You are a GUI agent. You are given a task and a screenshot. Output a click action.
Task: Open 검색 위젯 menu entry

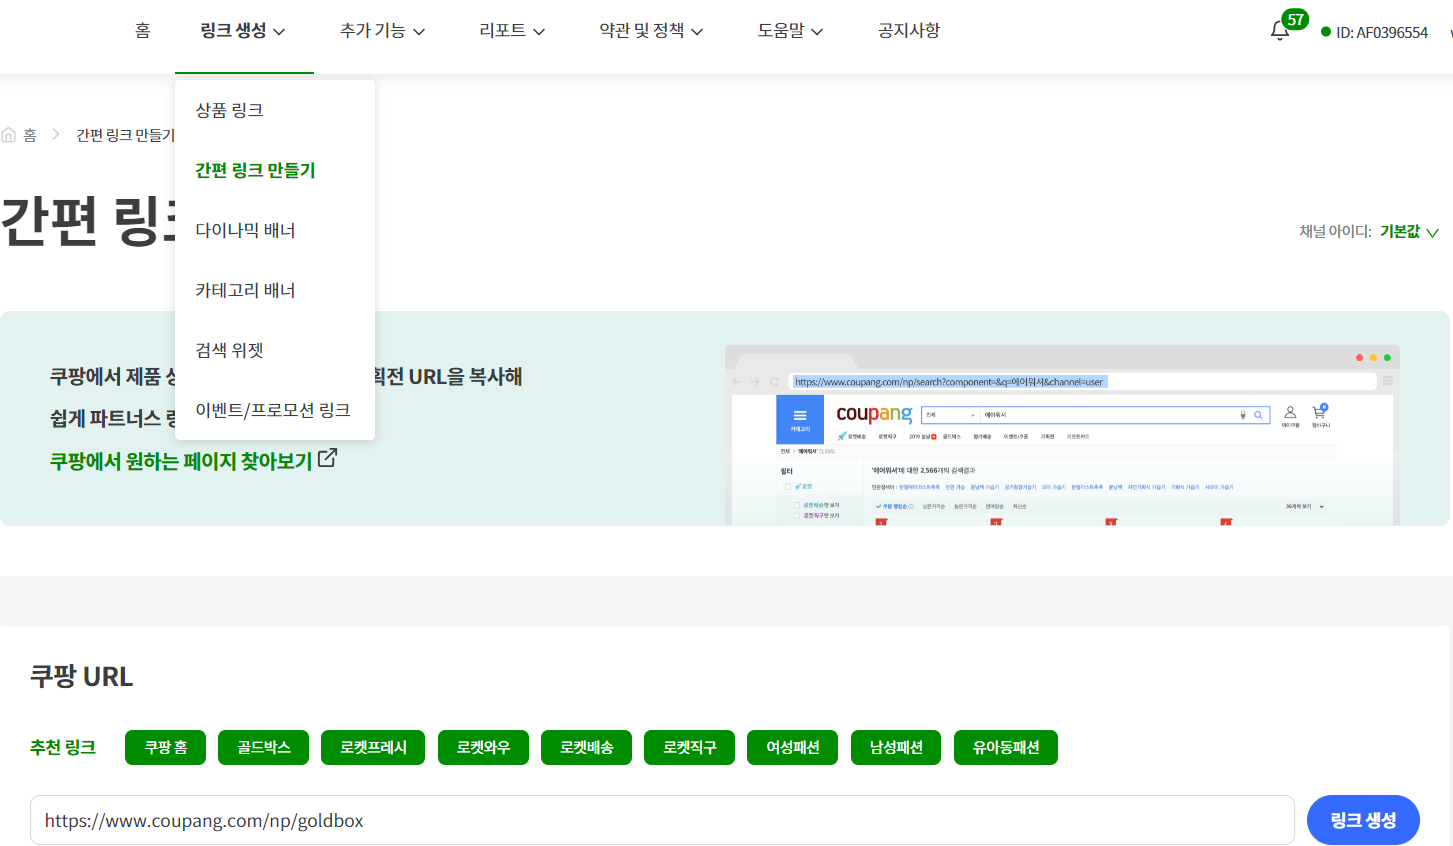tap(275, 350)
